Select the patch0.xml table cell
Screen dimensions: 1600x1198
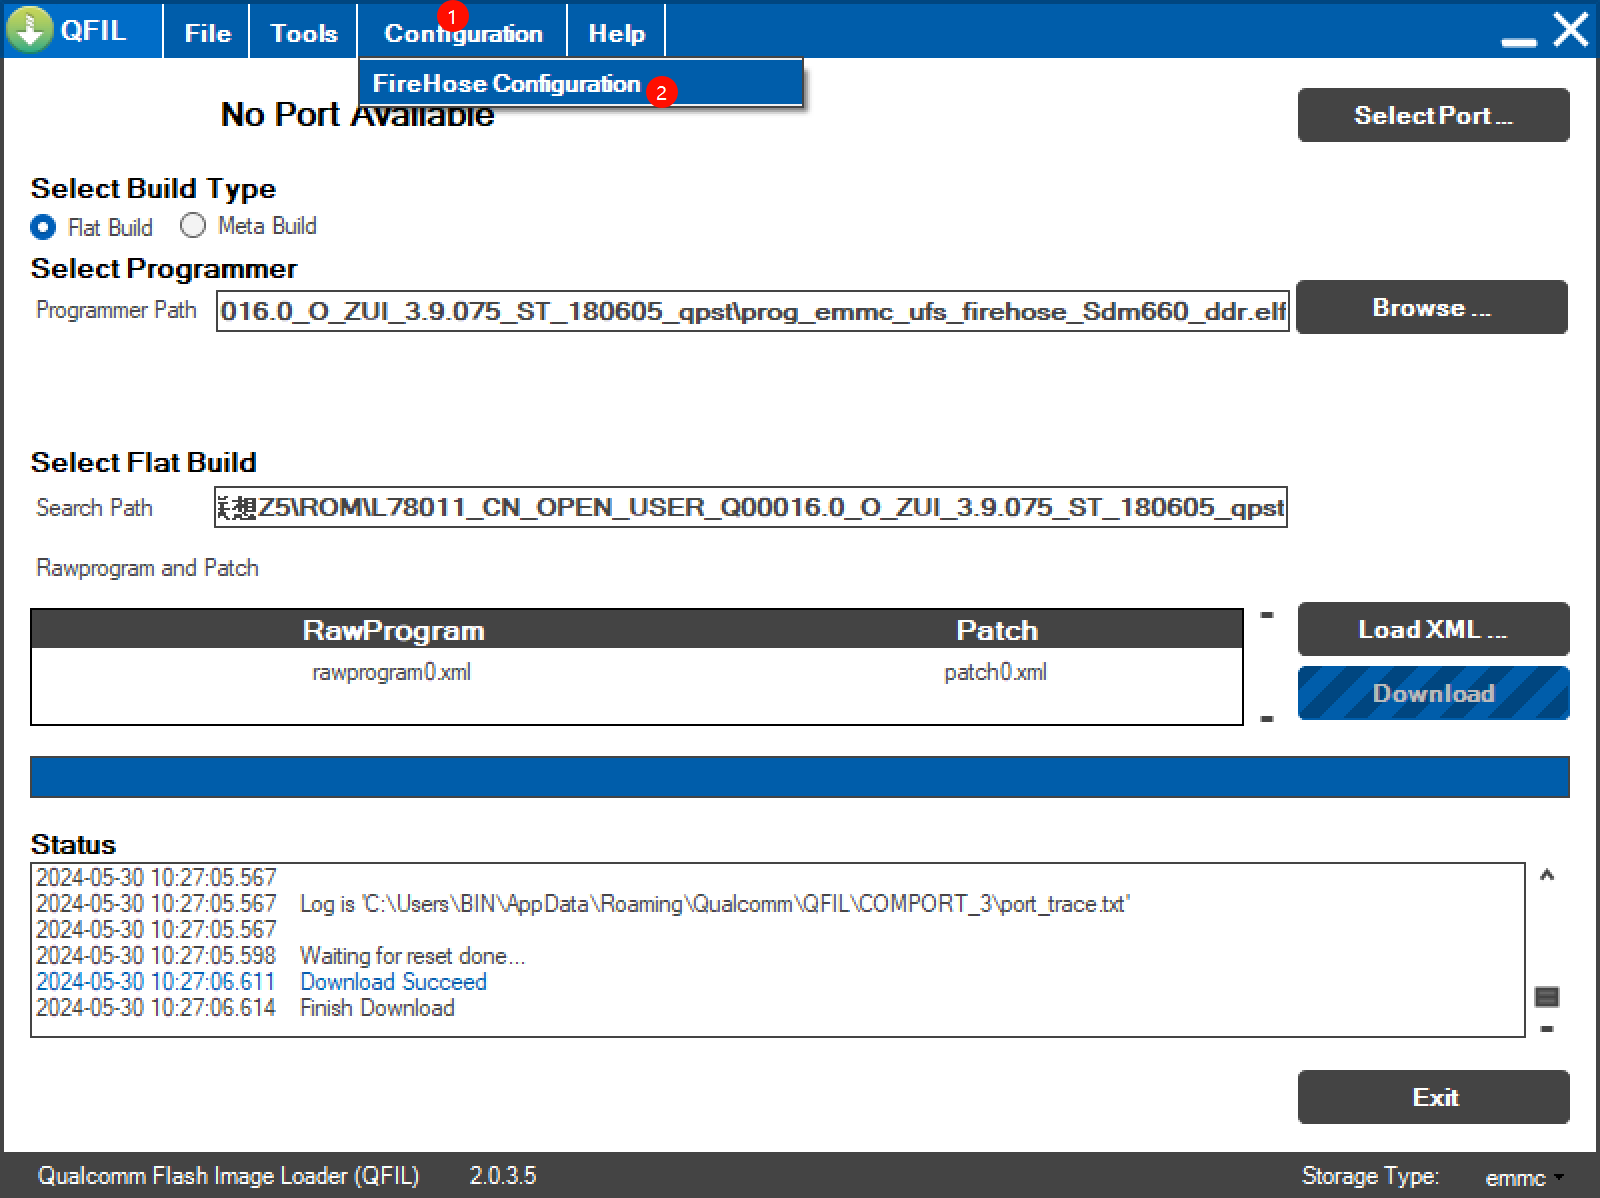coord(996,672)
